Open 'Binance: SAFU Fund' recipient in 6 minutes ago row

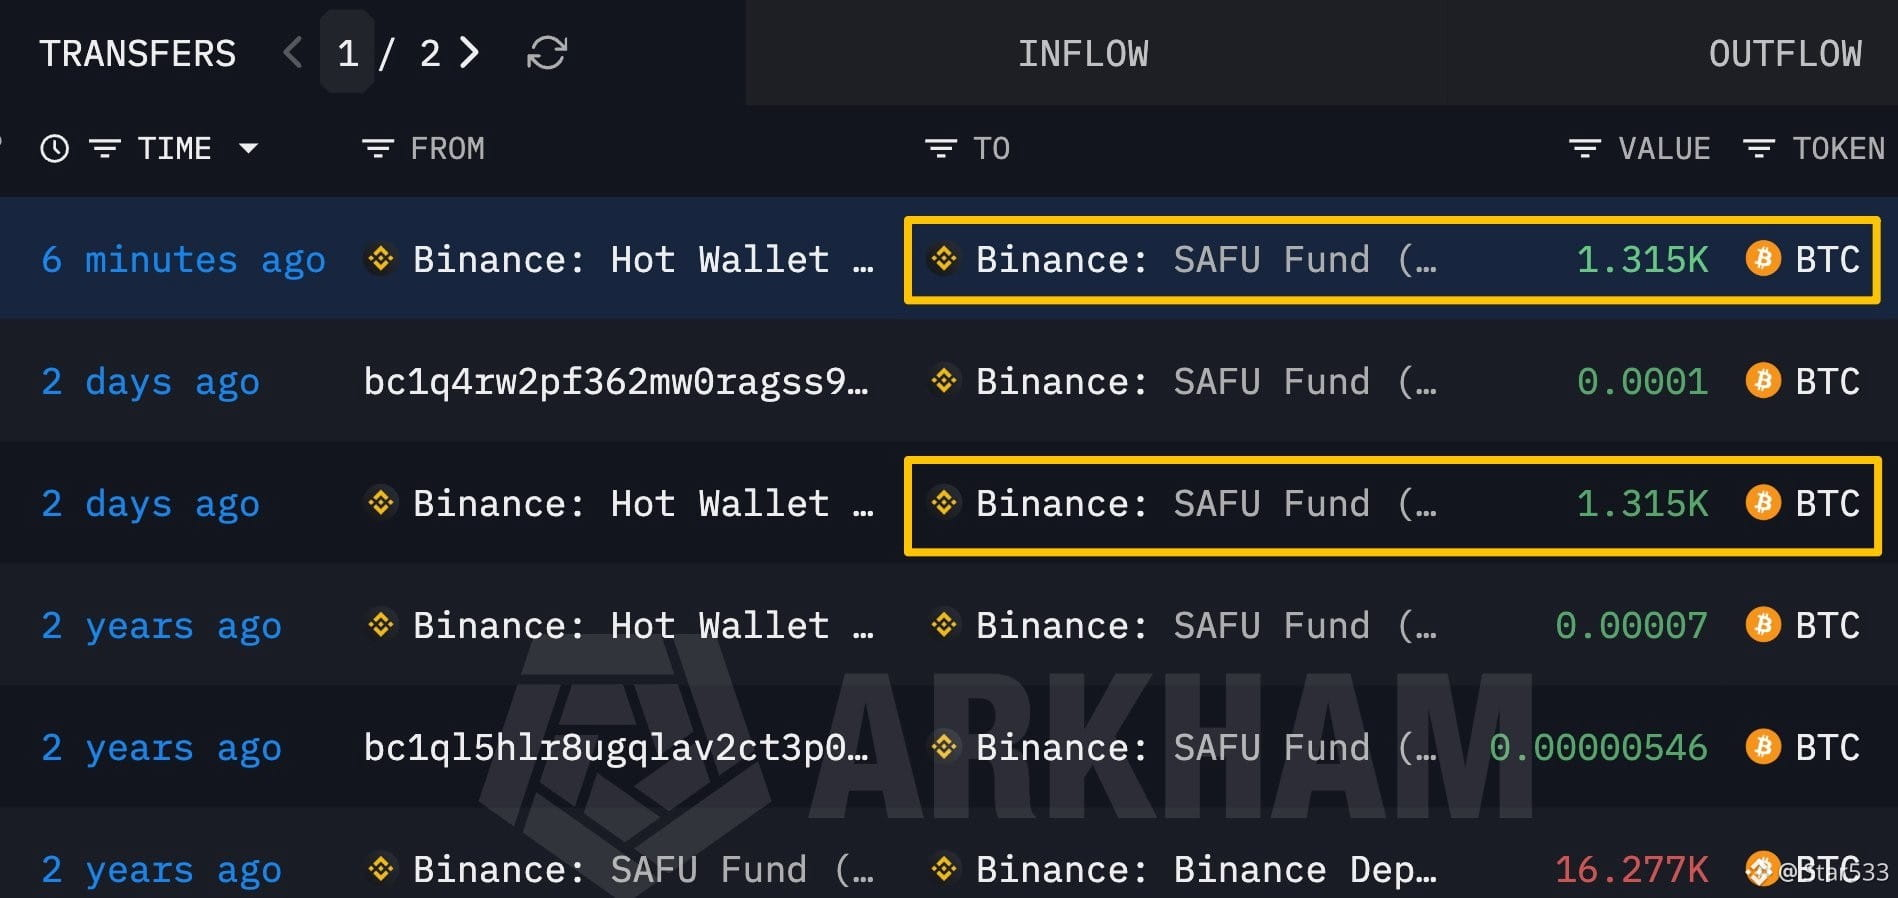(1206, 260)
